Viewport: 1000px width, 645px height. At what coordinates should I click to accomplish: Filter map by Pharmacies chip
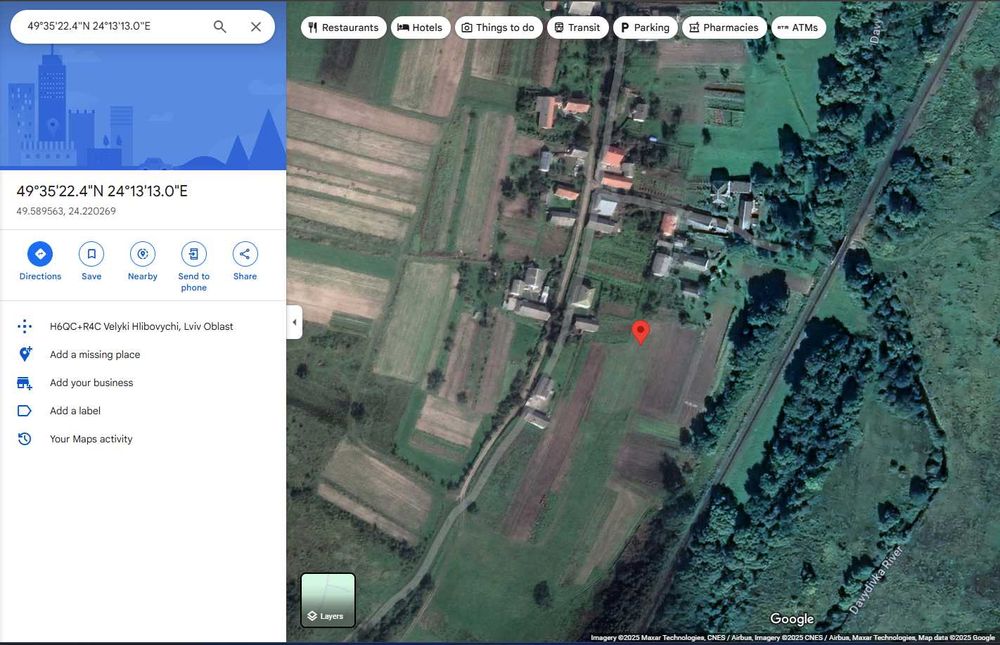pyautogui.click(x=724, y=27)
